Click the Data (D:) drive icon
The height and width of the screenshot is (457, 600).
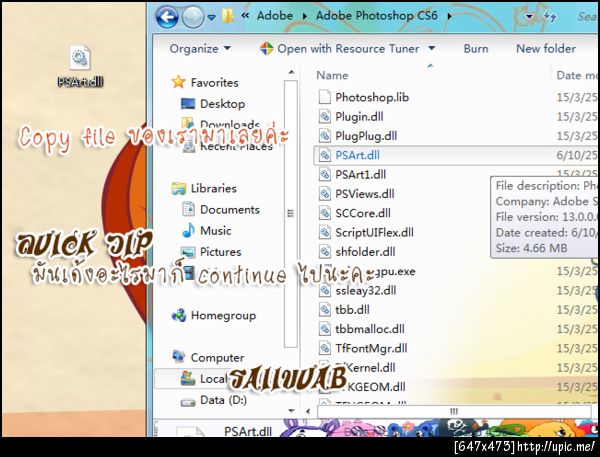click(188, 402)
